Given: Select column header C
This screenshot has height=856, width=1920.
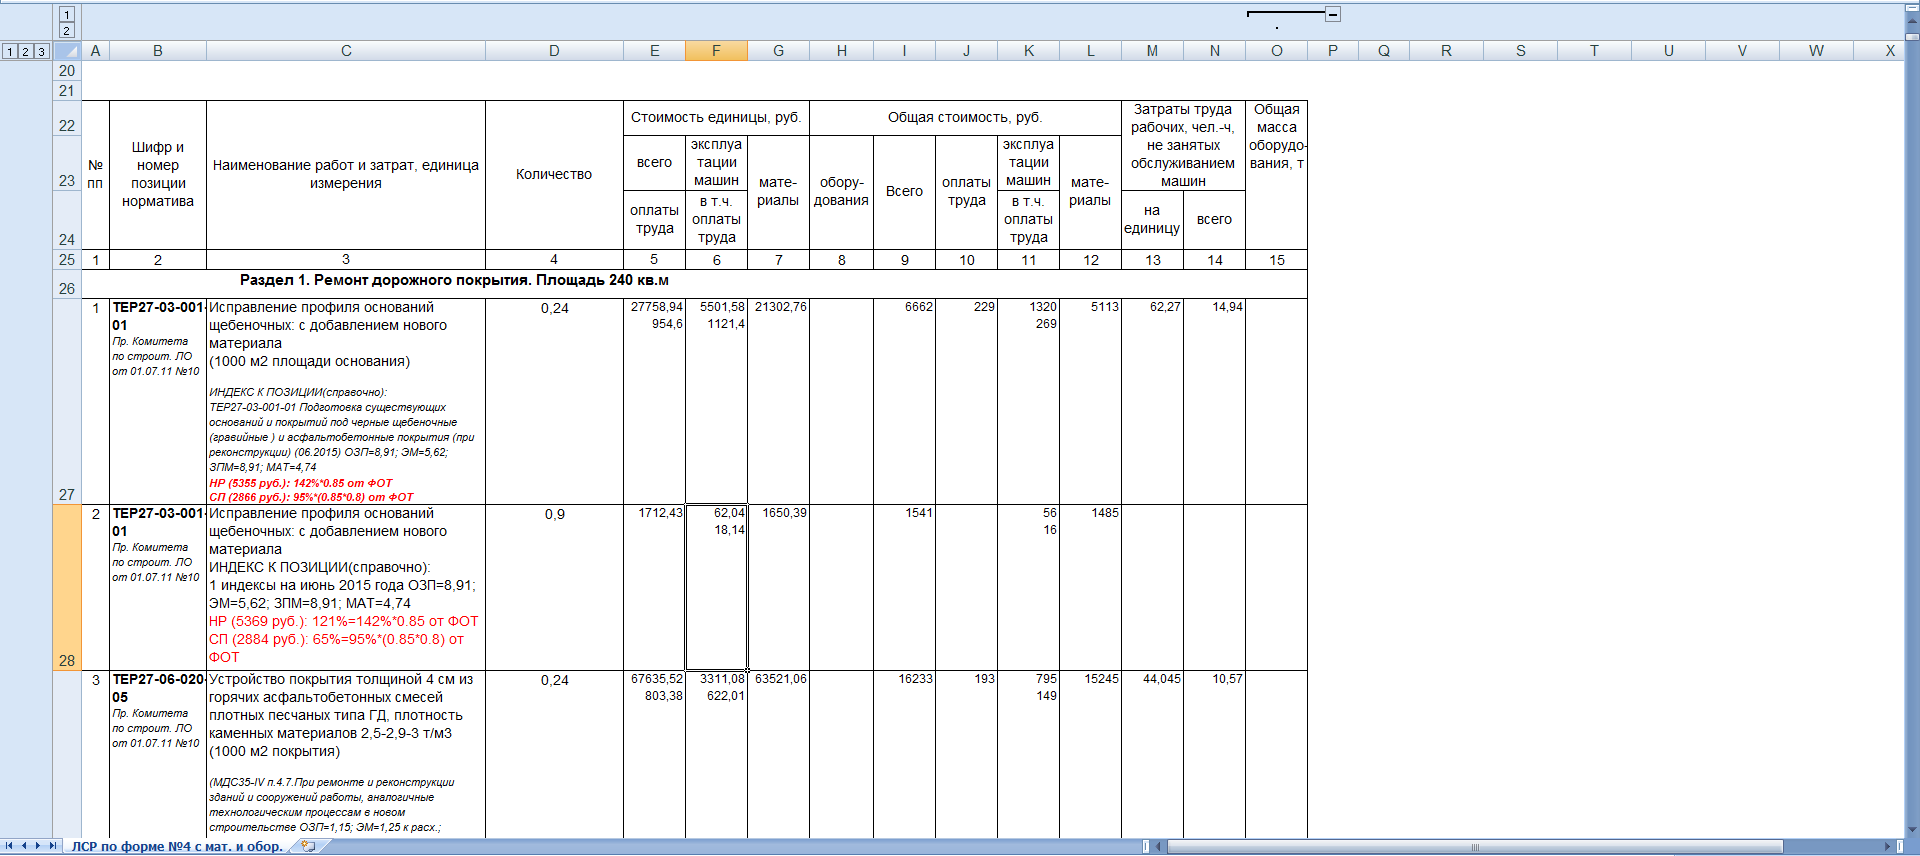Looking at the screenshot, I should point(346,51).
